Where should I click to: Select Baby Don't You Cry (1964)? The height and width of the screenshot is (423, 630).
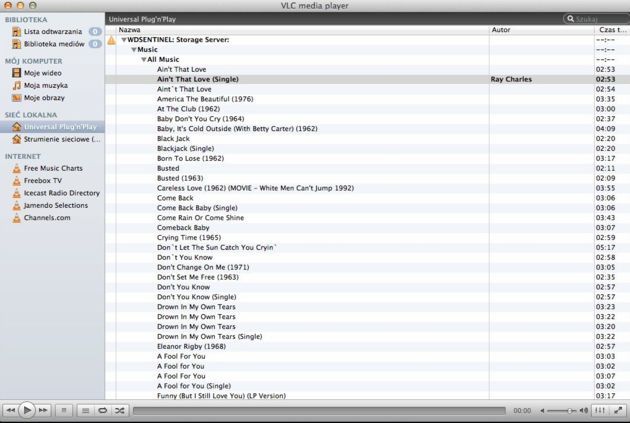(200, 119)
